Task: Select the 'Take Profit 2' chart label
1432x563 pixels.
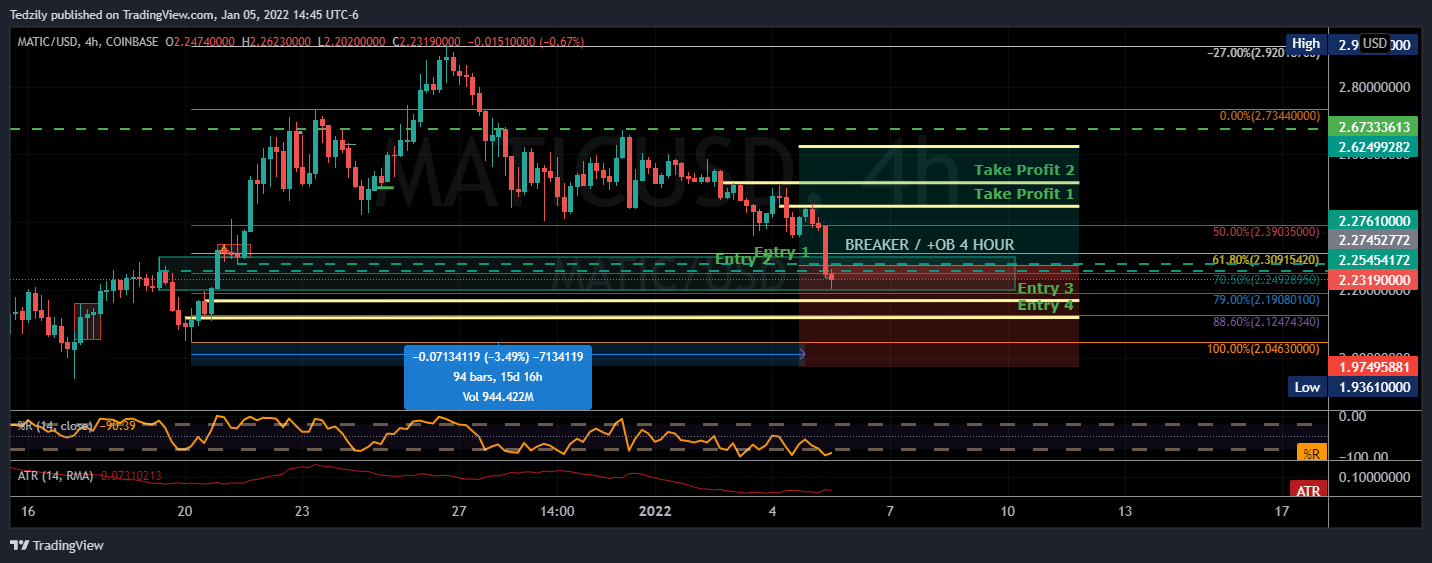Action: click(x=1024, y=170)
